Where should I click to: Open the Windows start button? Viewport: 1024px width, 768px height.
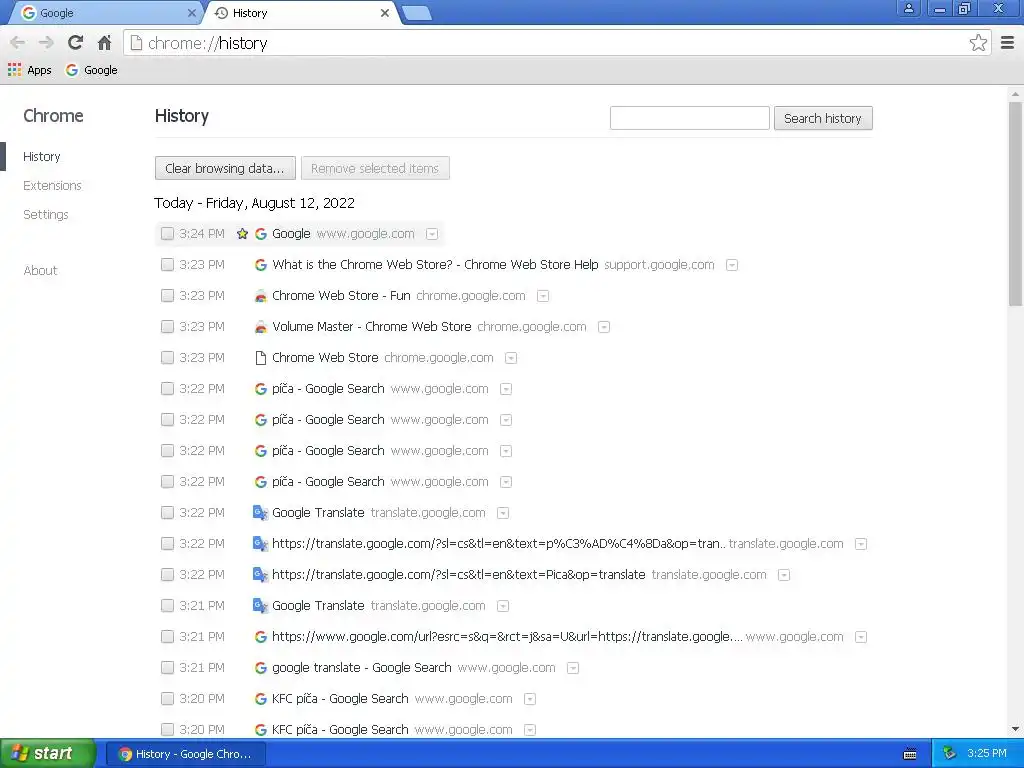coord(47,754)
